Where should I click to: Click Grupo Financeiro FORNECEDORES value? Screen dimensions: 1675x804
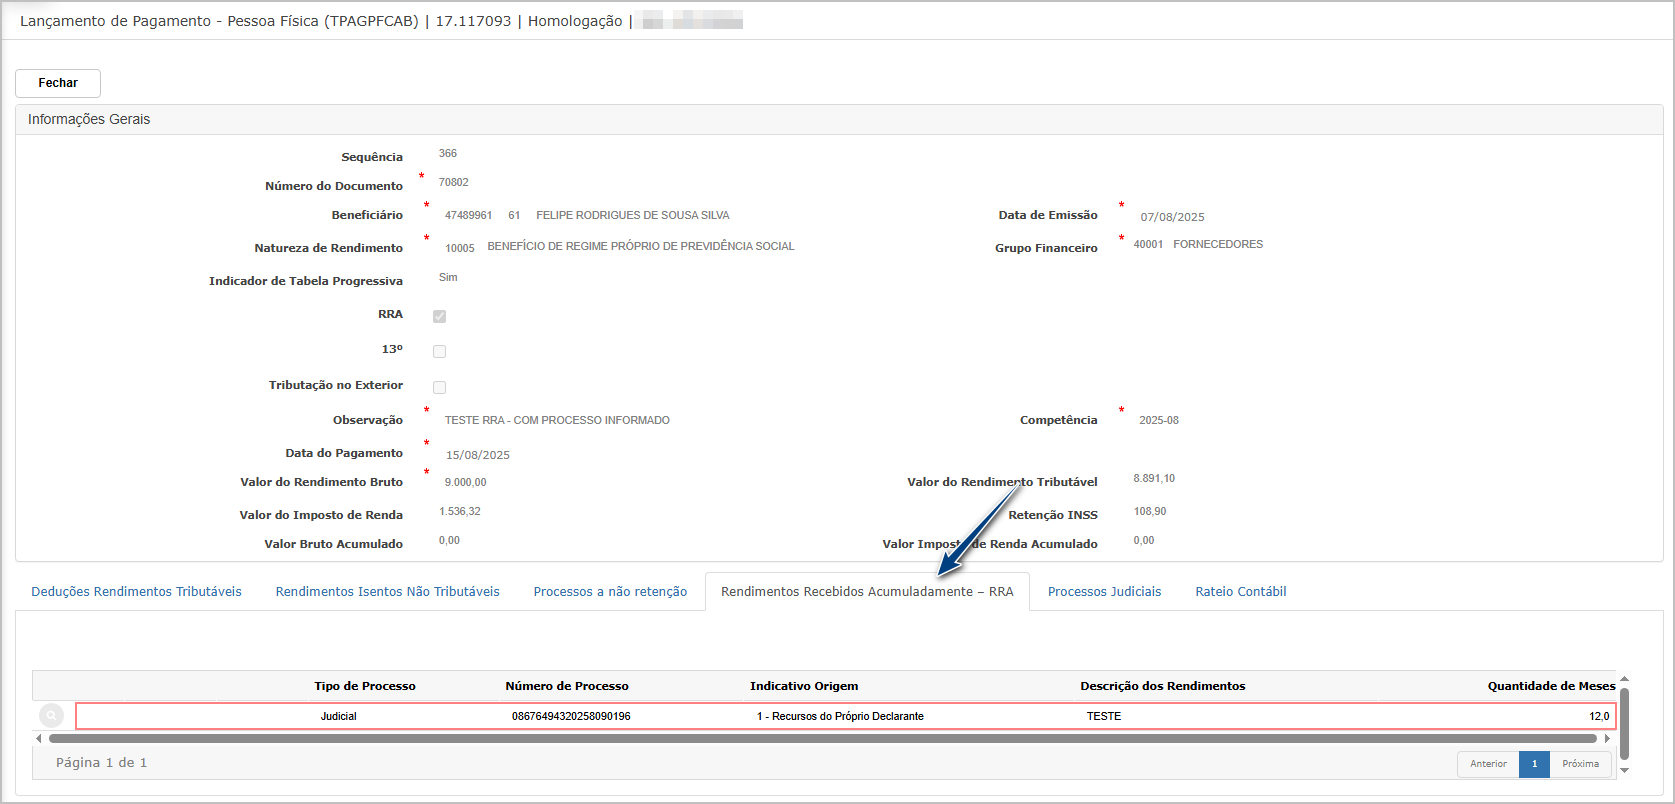1218,244
